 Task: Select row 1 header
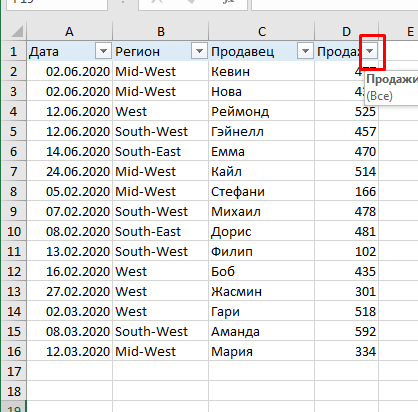coord(14,52)
